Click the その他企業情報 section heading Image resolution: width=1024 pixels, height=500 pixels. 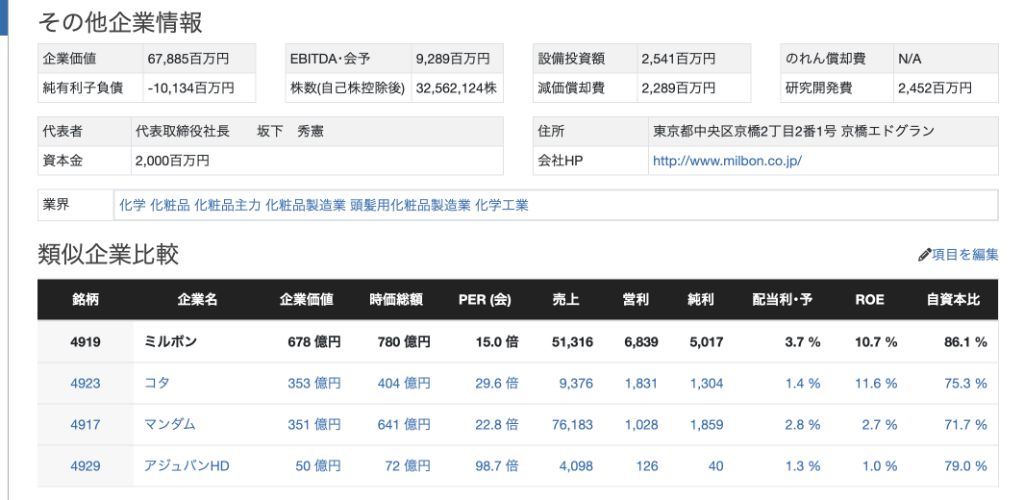tap(120, 23)
